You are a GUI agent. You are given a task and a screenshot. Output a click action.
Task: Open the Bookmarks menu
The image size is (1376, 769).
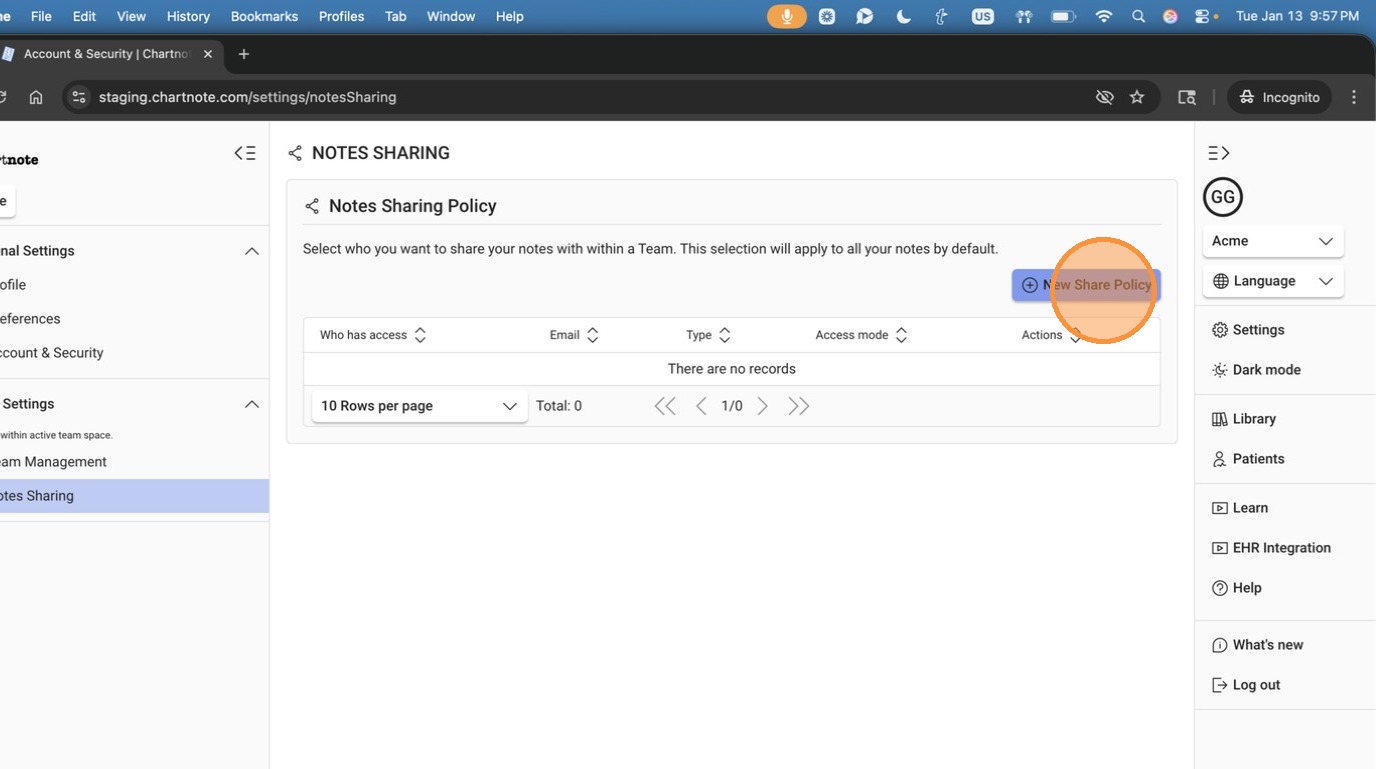pyautogui.click(x=265, y=16)
